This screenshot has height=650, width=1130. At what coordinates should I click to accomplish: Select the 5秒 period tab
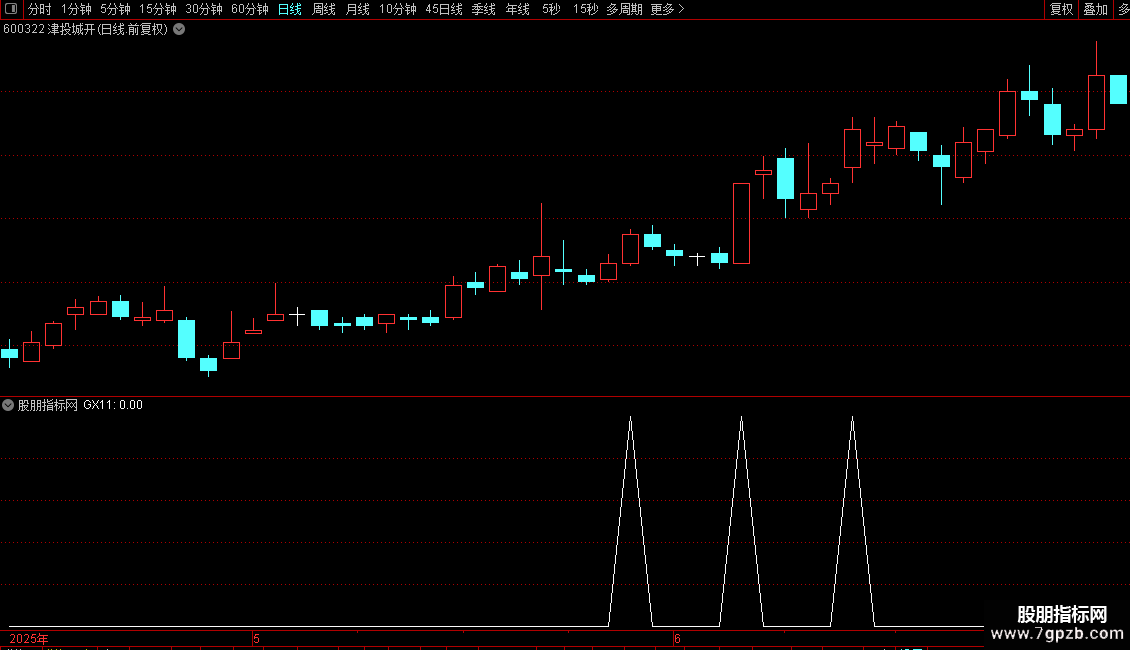(x=551, y=9)
